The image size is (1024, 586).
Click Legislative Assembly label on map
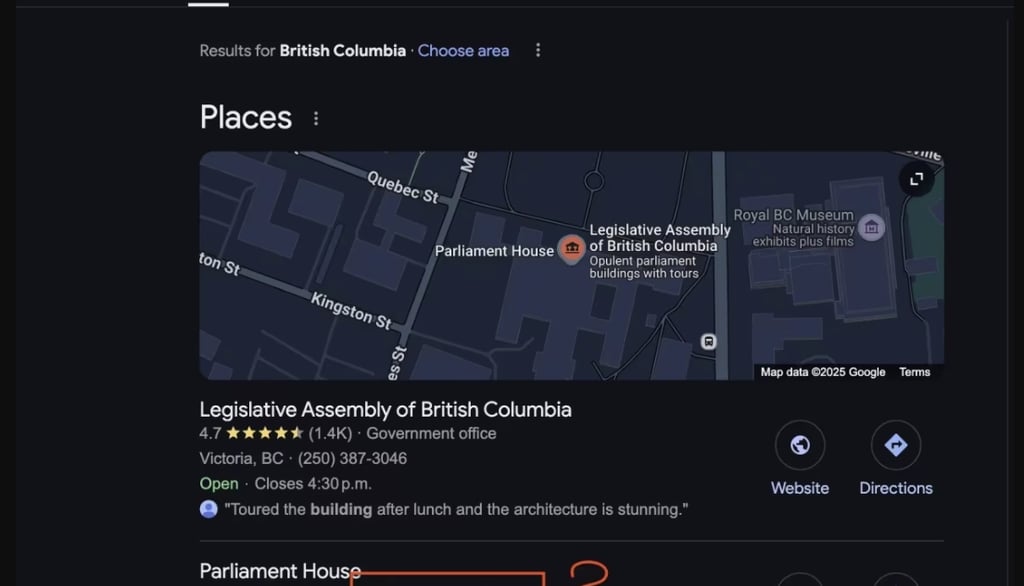pos(660,238)
